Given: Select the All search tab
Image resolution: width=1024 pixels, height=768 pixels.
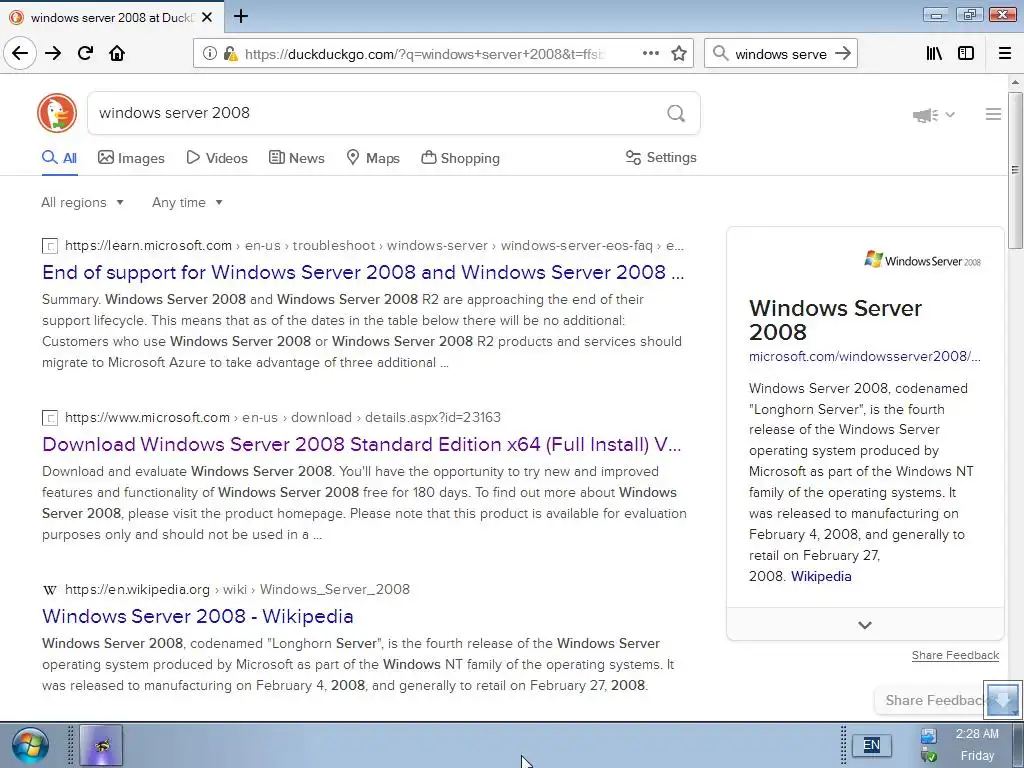Looking at the screenshot, I should (x=59, y=158).
